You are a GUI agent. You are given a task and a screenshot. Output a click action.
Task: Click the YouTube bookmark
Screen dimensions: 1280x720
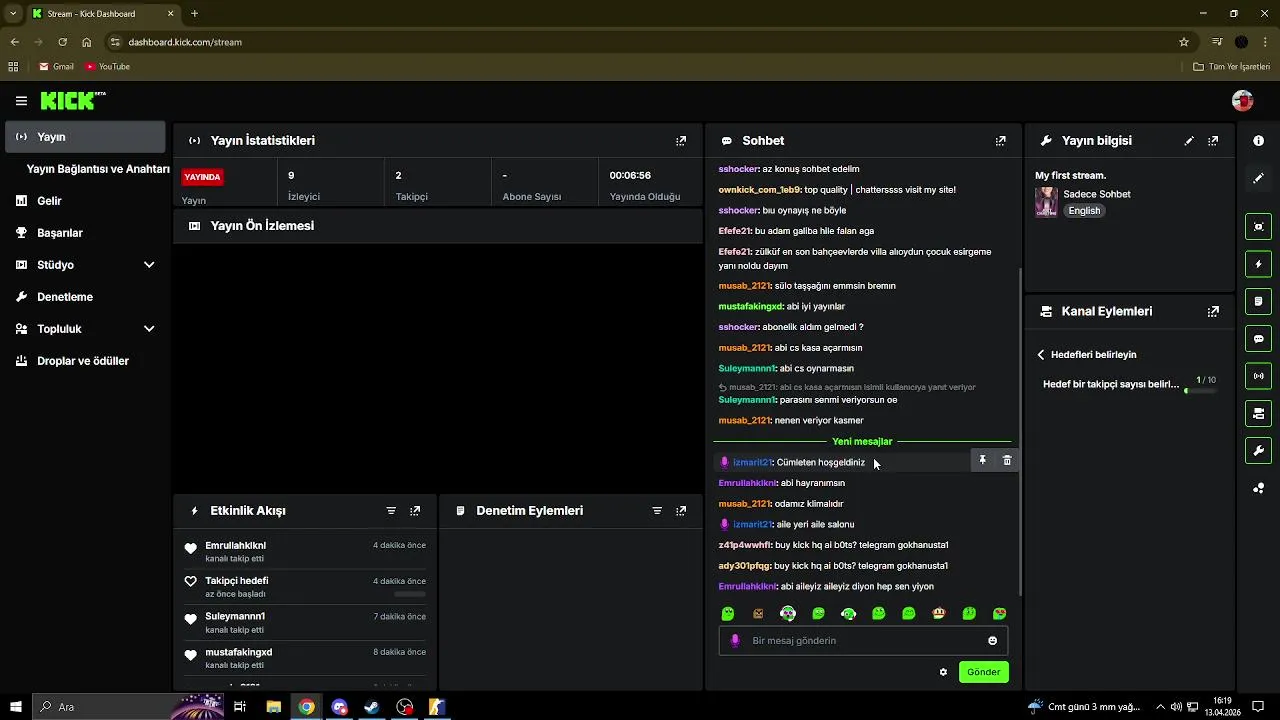point(108,67)
